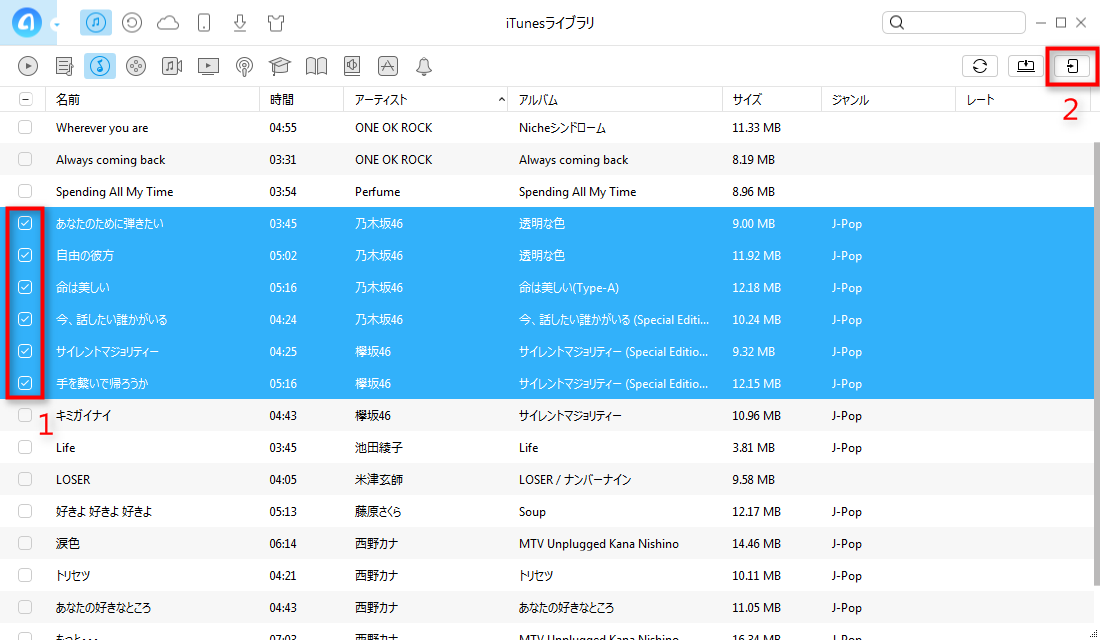Image resolution: width=1100 pixels, height=640 pixels.
Task: Click the album LOSER / ナンバーナイン cell
Action: (x=575, y=480)
